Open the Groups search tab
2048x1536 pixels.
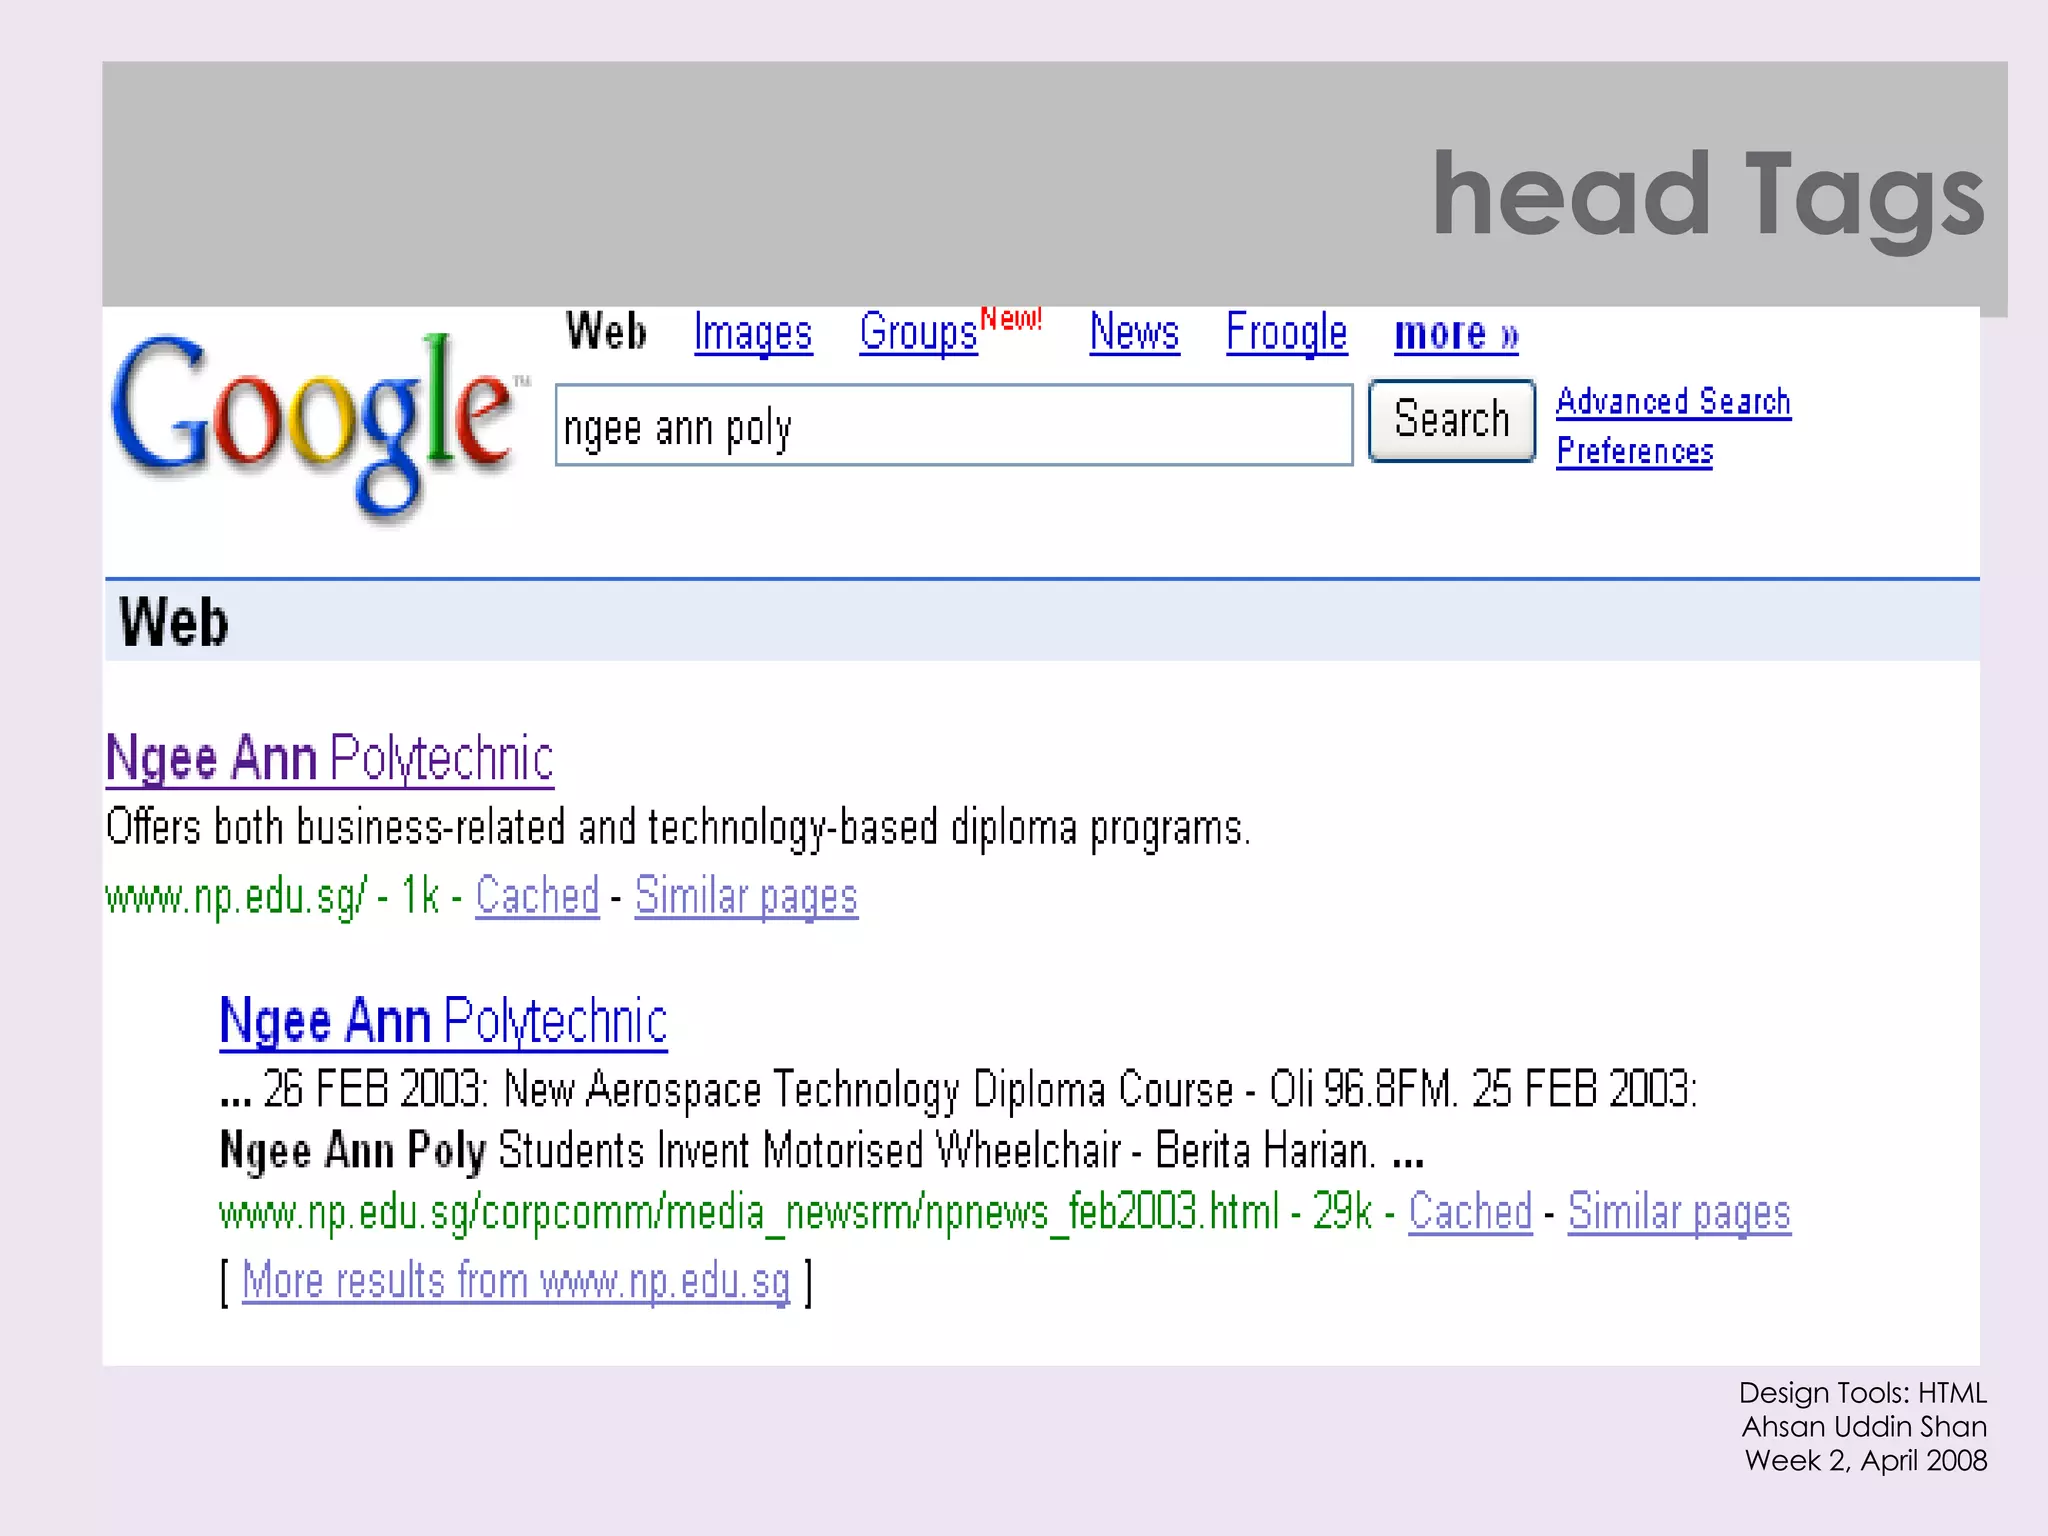pyautogui.click(x=918, y=333)
